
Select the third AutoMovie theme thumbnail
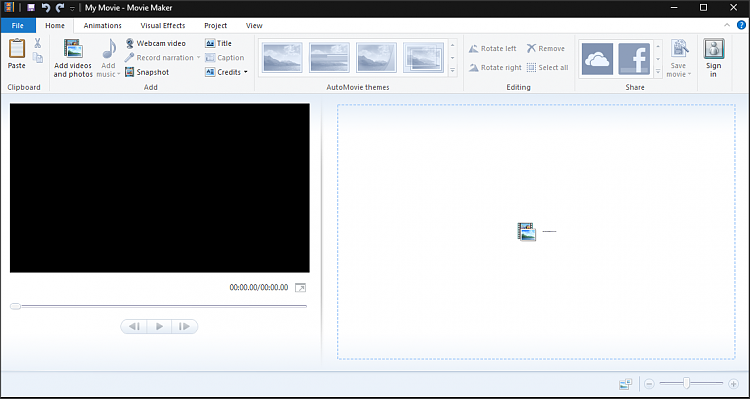(376, 57)
